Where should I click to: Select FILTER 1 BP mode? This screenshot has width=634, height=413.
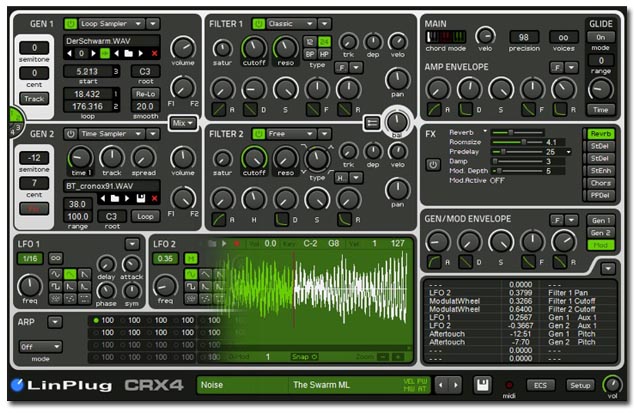pos(310,54)
